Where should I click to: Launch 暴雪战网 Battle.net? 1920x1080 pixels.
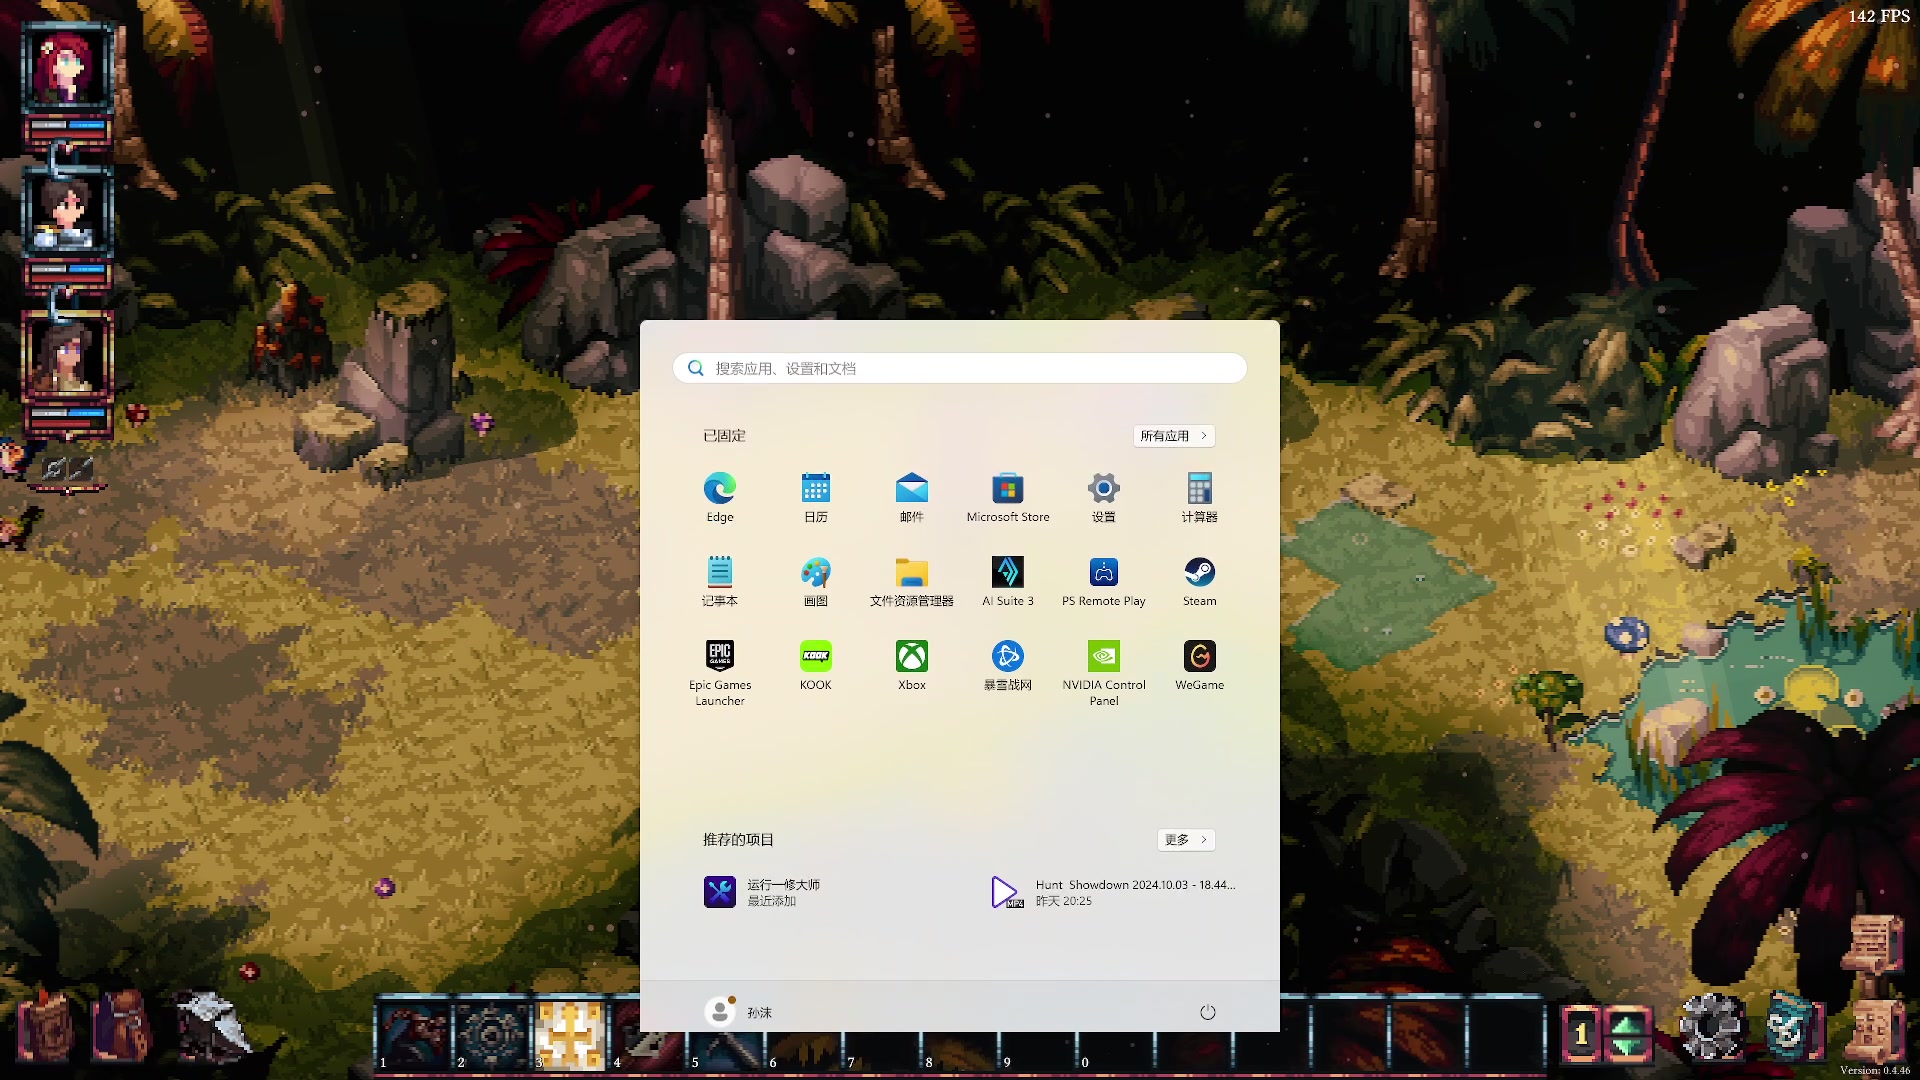click(x=1008, y=665)
